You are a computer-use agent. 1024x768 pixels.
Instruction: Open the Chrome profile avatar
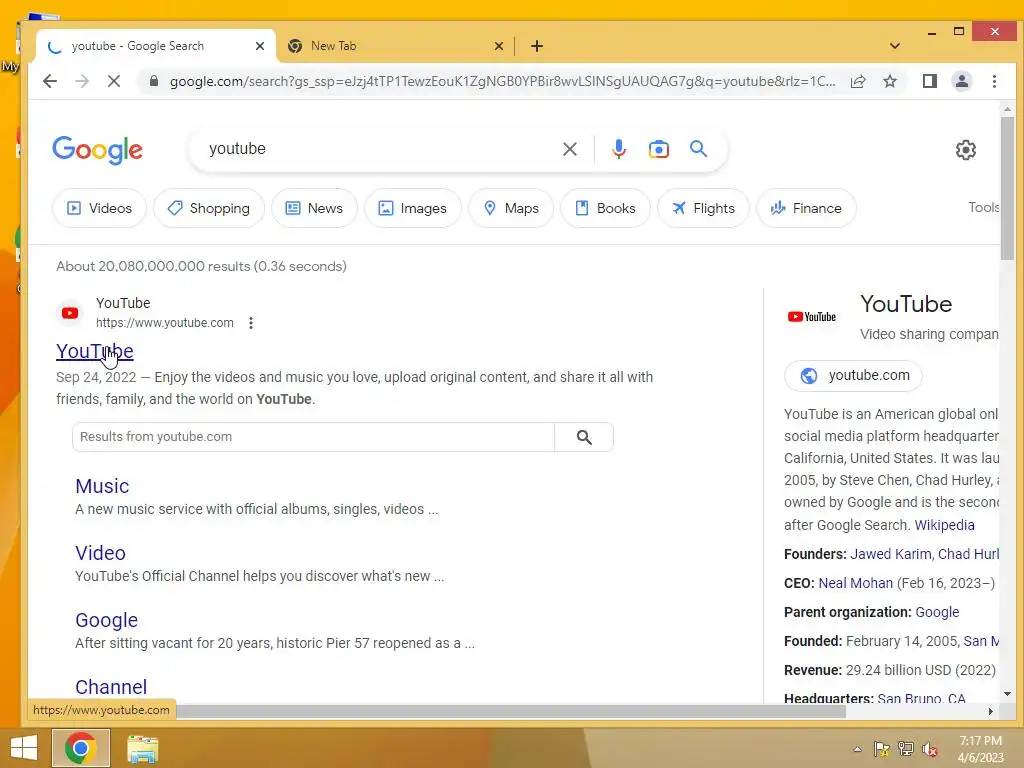tap(962, 81)
